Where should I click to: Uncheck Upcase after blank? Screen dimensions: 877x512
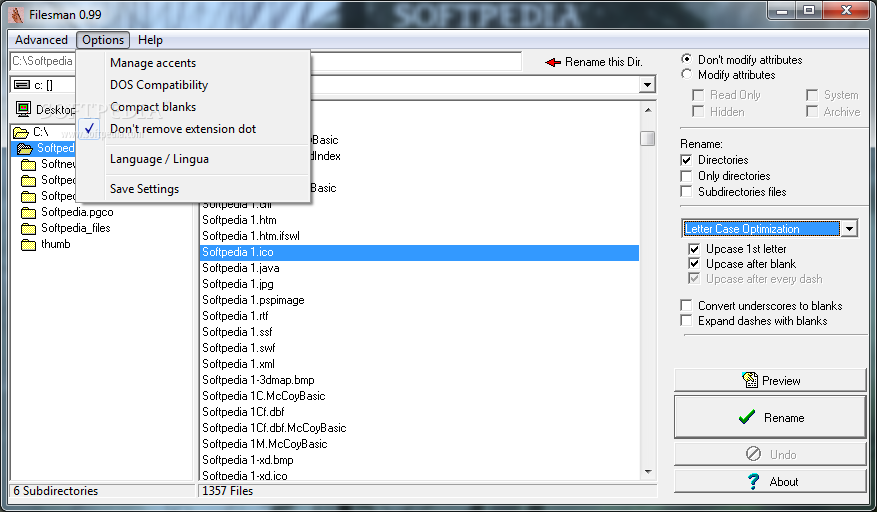(694, 264)
